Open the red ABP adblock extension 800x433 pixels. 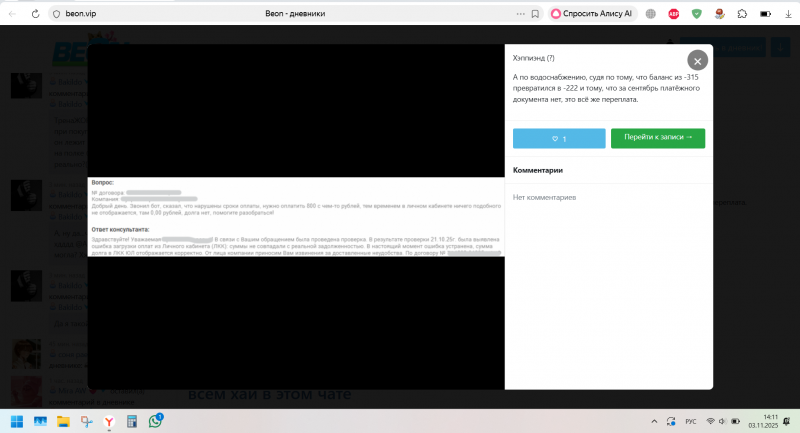click(674, 14)
